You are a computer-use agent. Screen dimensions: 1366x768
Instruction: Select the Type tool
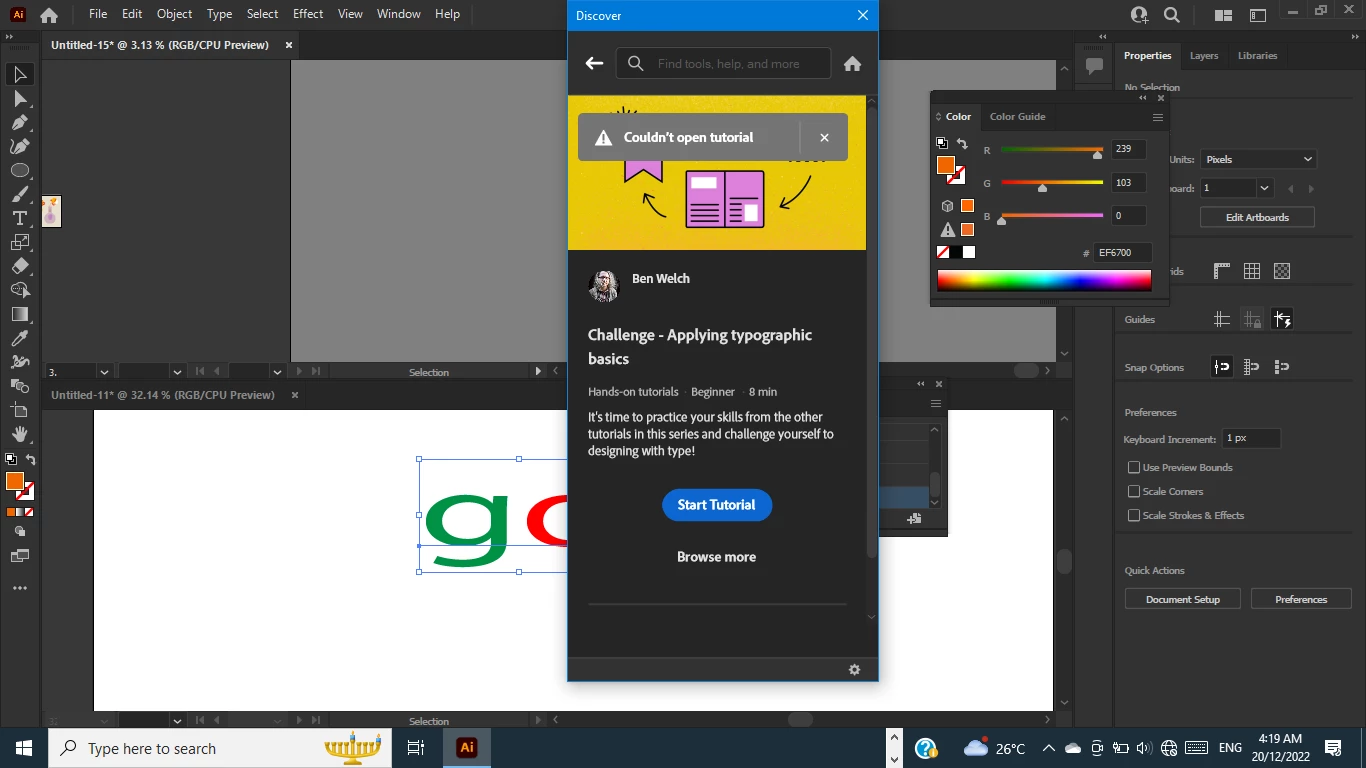[x=20, y=219]
